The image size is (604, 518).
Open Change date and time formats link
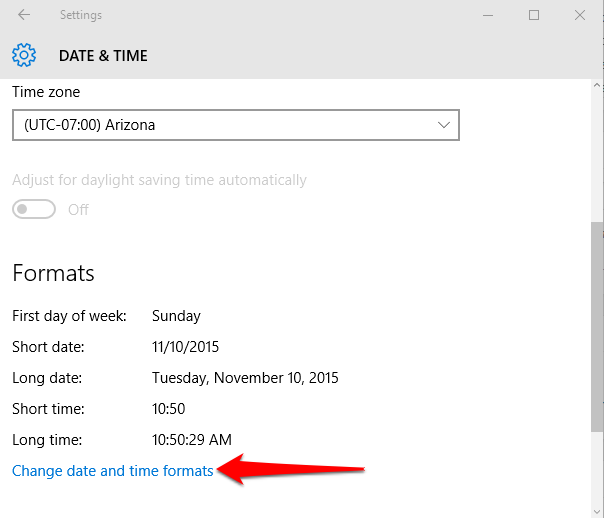coord(112,471)
